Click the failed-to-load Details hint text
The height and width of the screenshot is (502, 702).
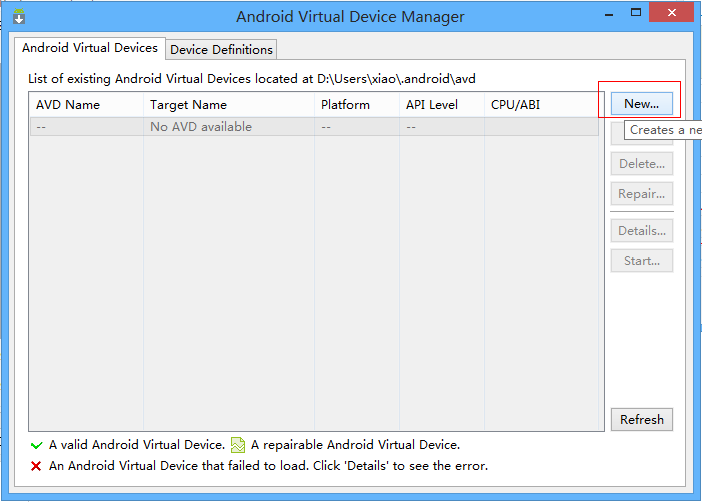(x=268, y=466)
